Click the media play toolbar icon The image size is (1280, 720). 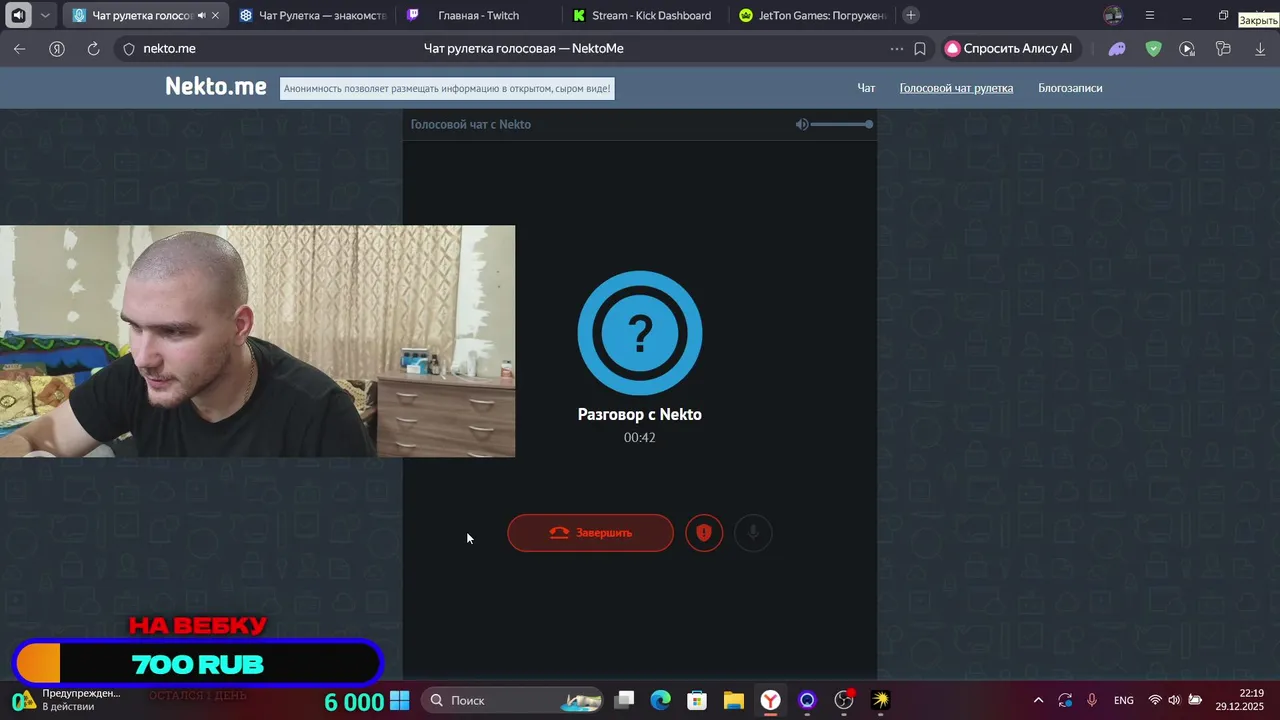click(x=1187, y=48)
